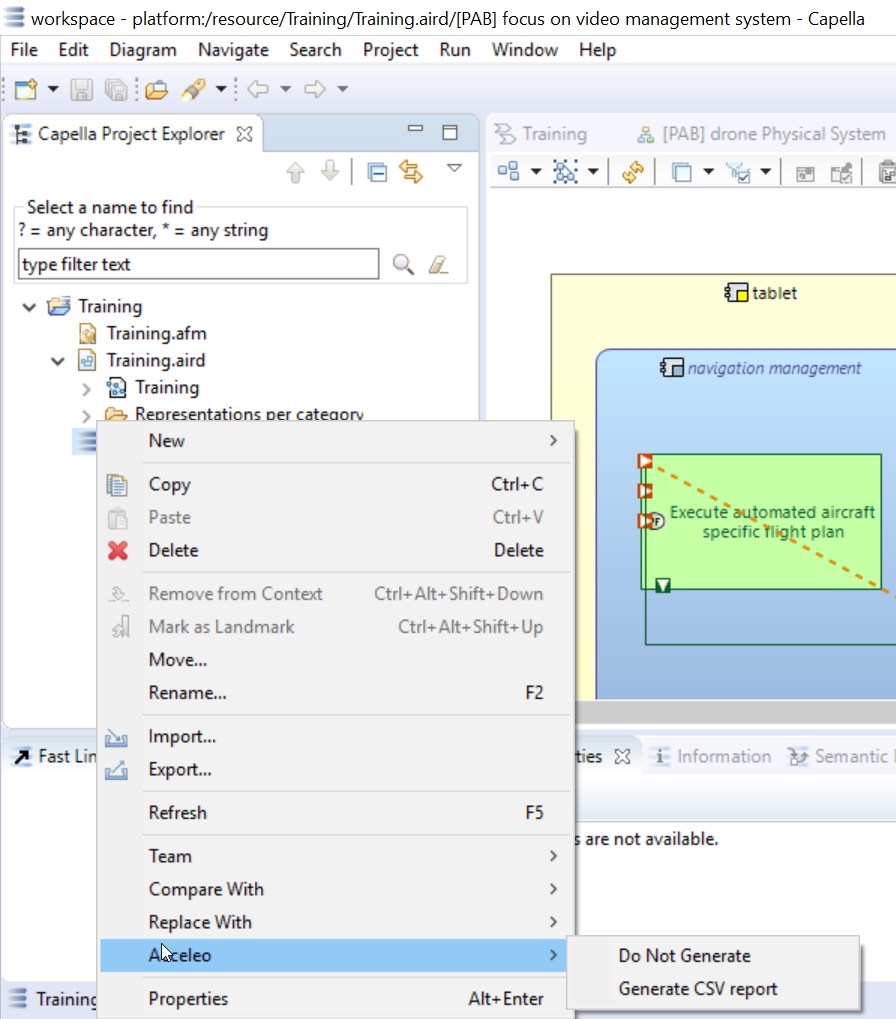
Task: Select Refresh in the context menu
Action: tap(336, 813)
